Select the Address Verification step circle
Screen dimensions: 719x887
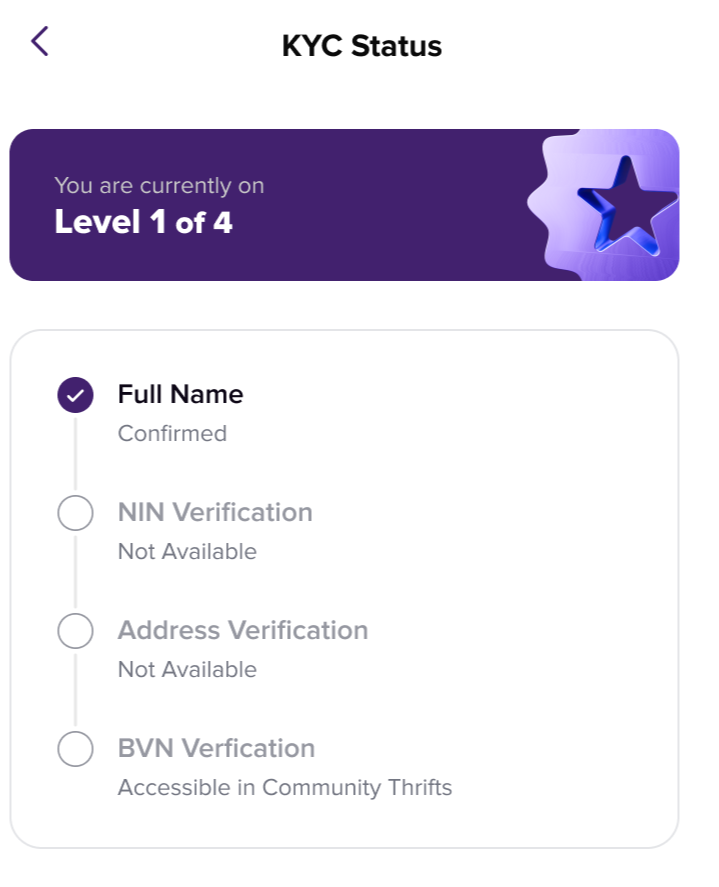point(76,631)
